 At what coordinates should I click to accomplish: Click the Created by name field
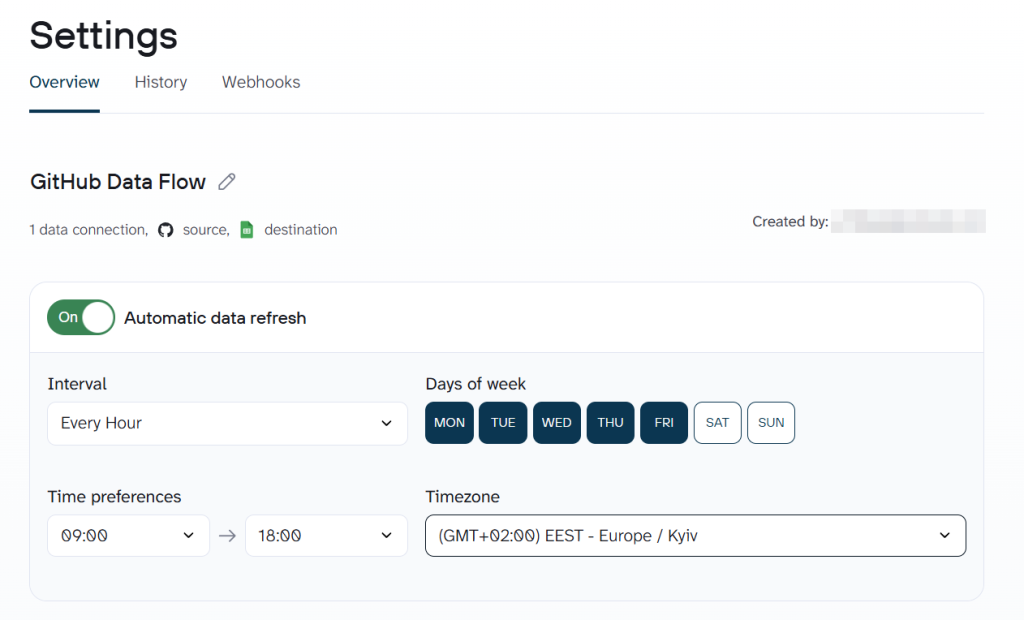pyautogui.click(x=908, y=221)
